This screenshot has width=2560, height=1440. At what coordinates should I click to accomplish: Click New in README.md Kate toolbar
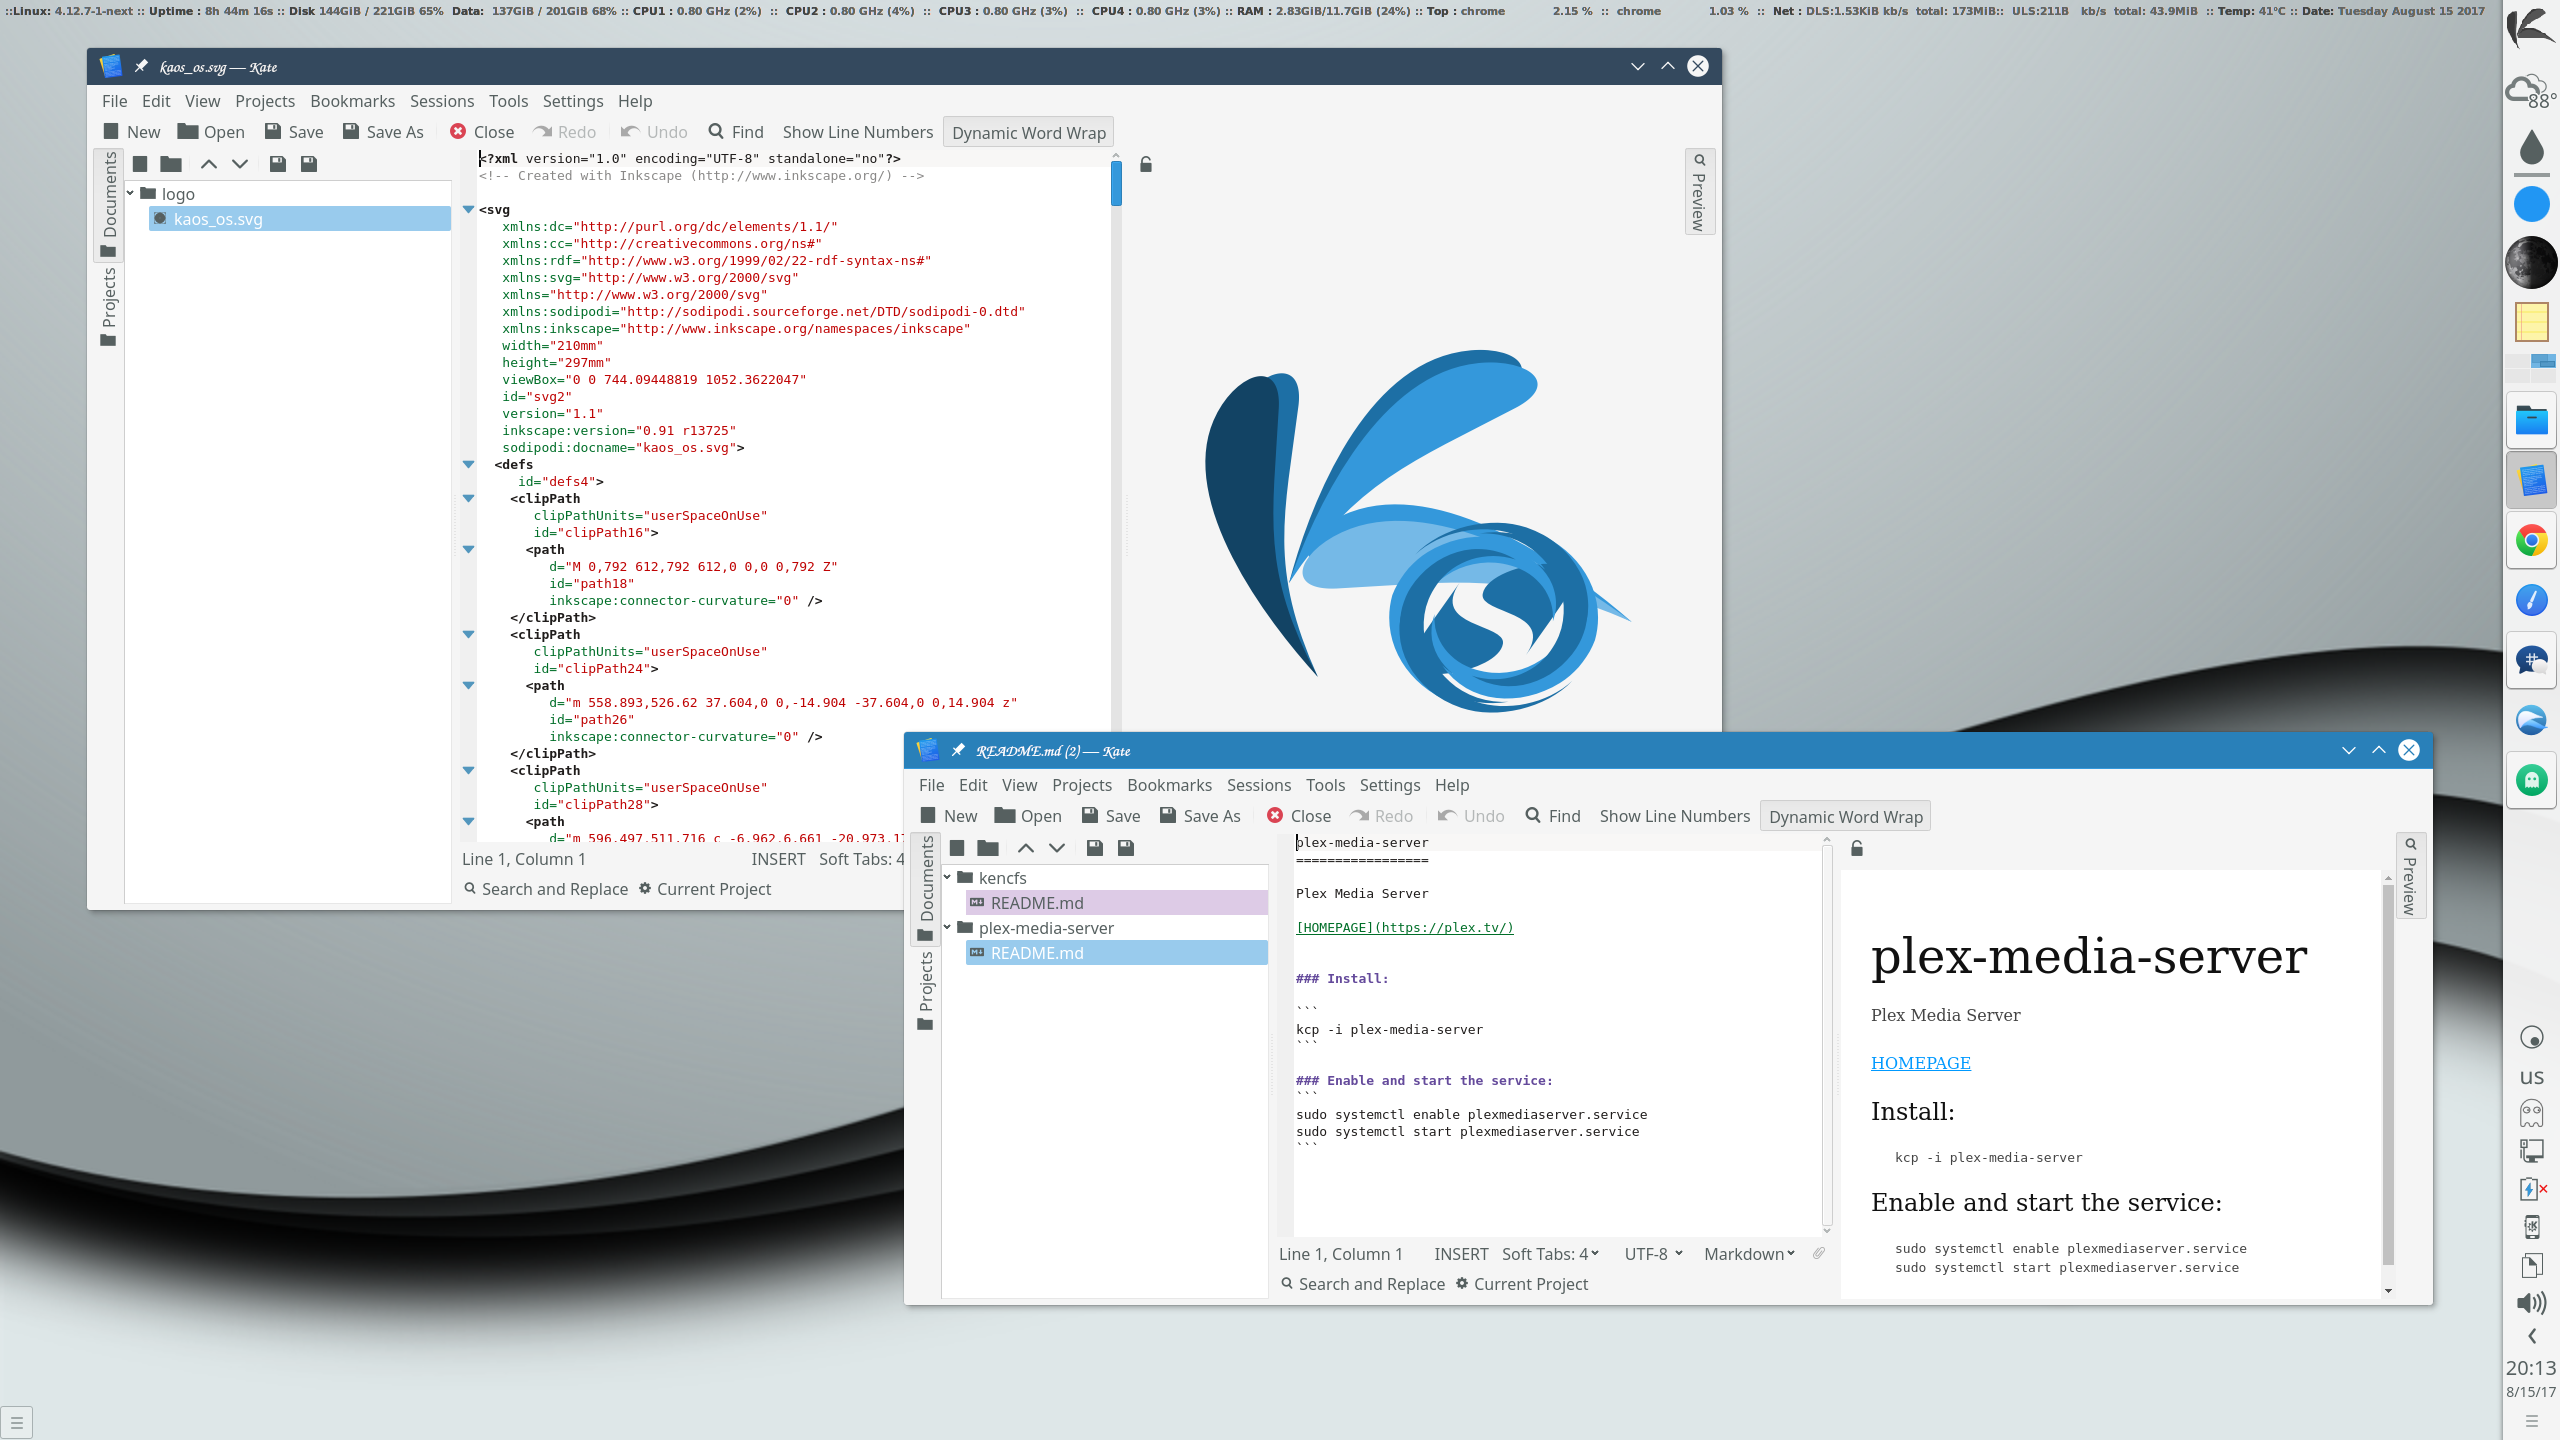(x=949, y=816)
